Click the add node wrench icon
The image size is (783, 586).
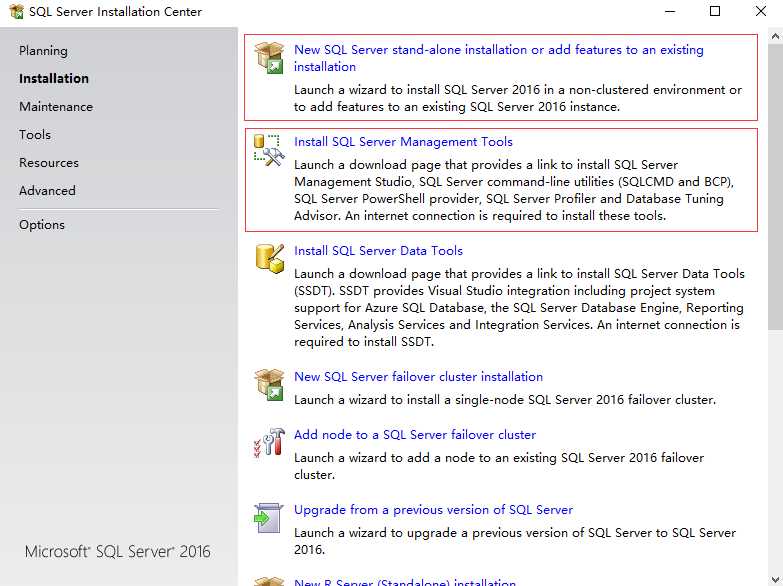pos(269,442)
